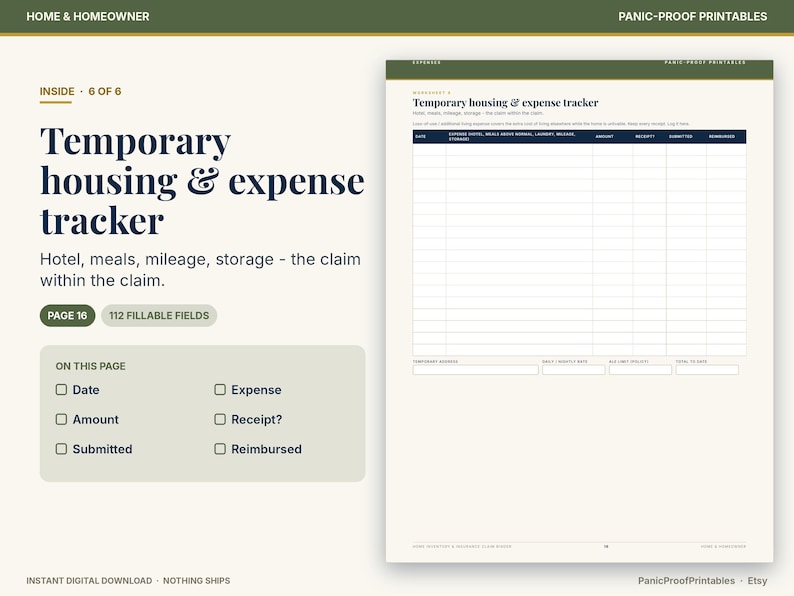Click the INSIDE · 6 OF 6 label

pyautogui.click(x=81, y=91)
